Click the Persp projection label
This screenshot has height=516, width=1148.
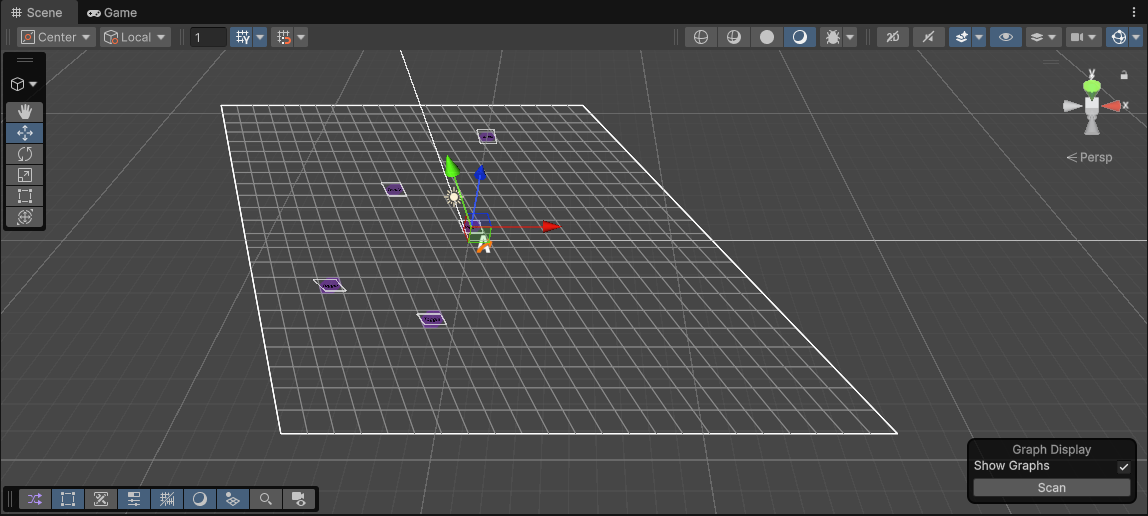(1090, 157)
